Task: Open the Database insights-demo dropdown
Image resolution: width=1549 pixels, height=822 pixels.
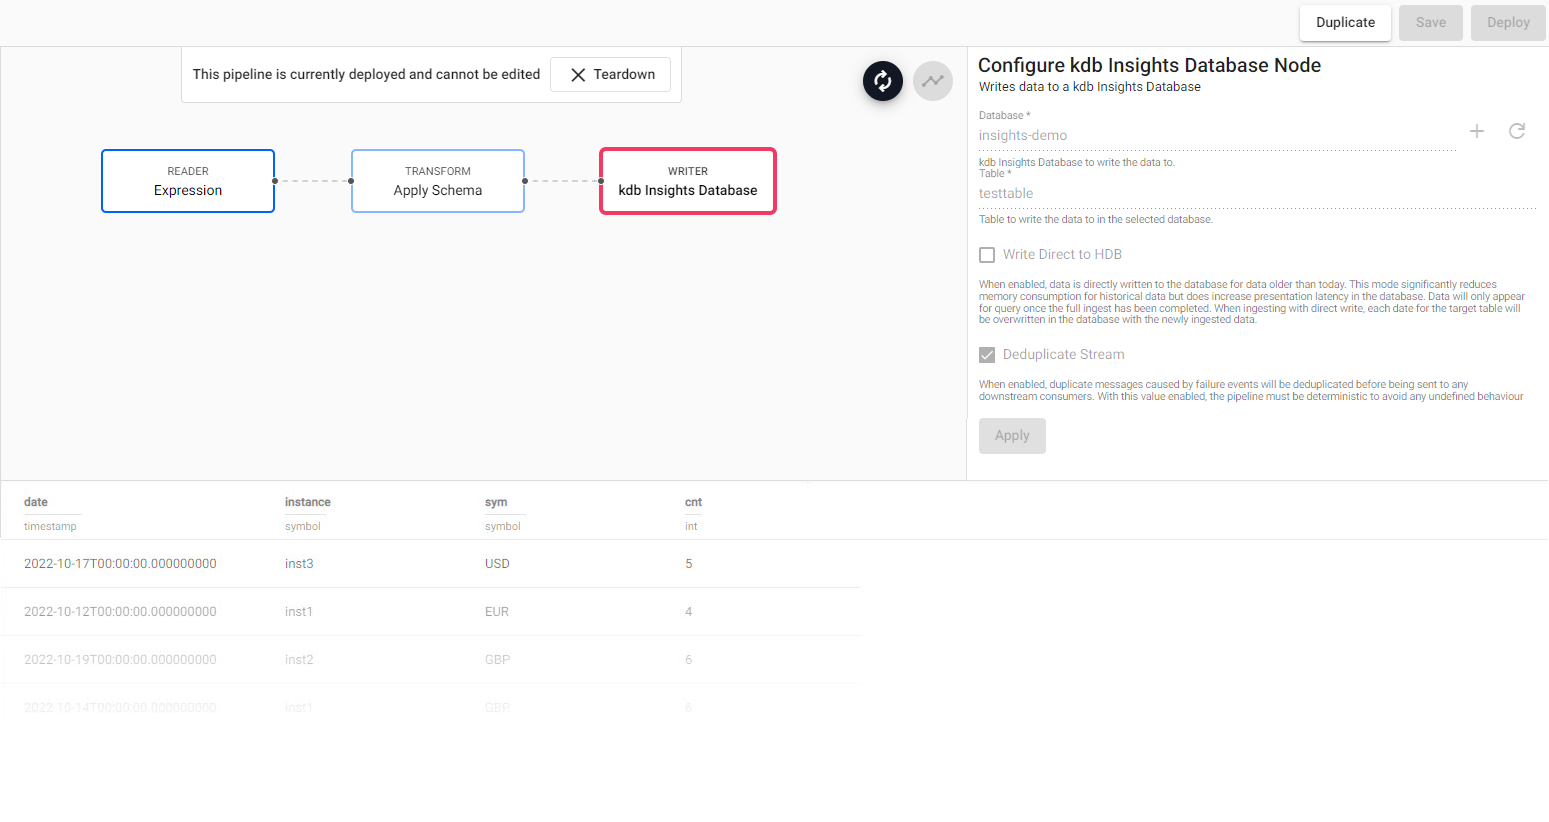Action: pyautogui.click(x=1217, y=135)
